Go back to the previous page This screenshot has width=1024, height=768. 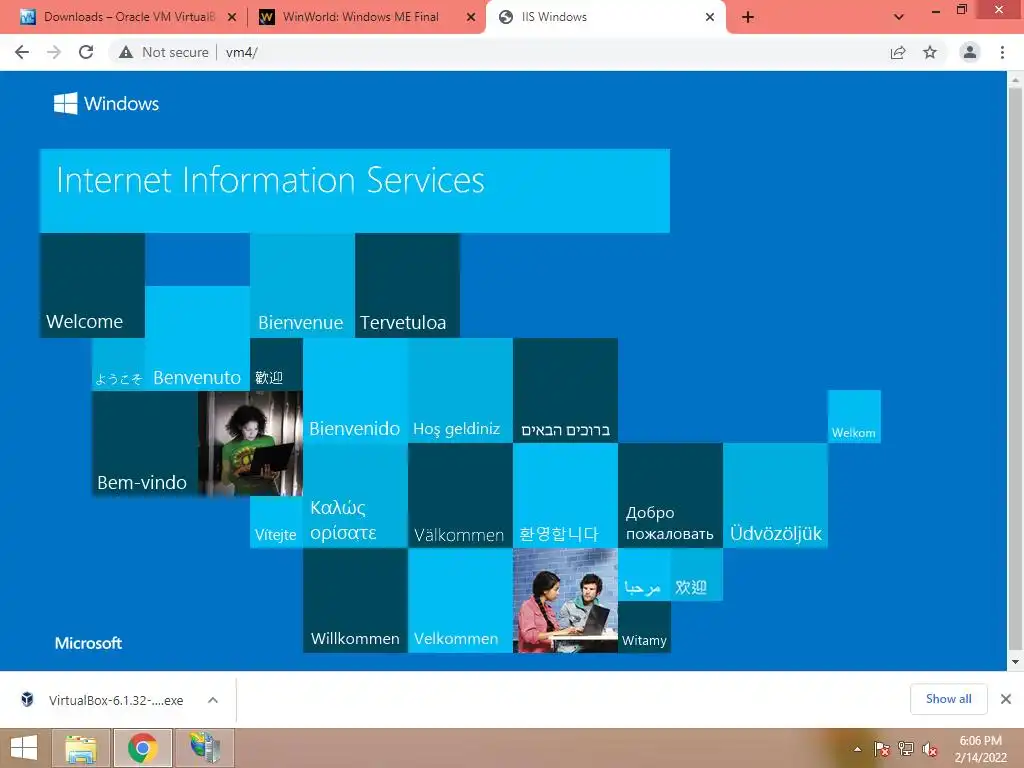[22, 52]
